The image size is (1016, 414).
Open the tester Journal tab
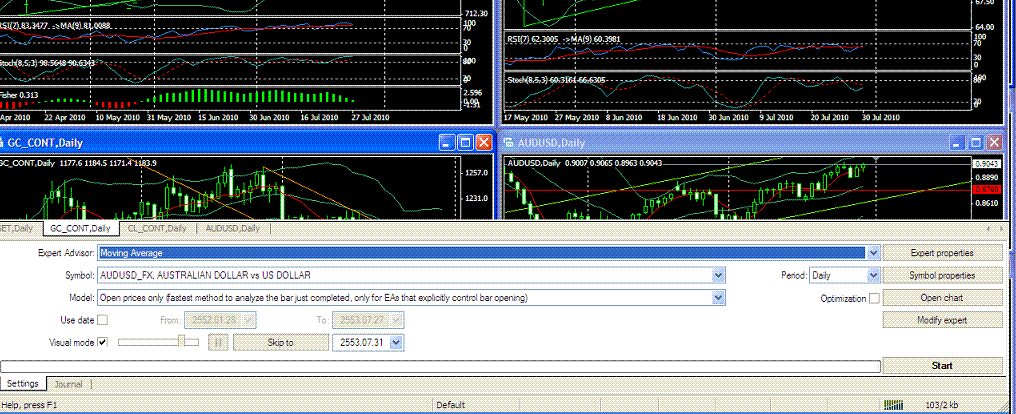68,384
